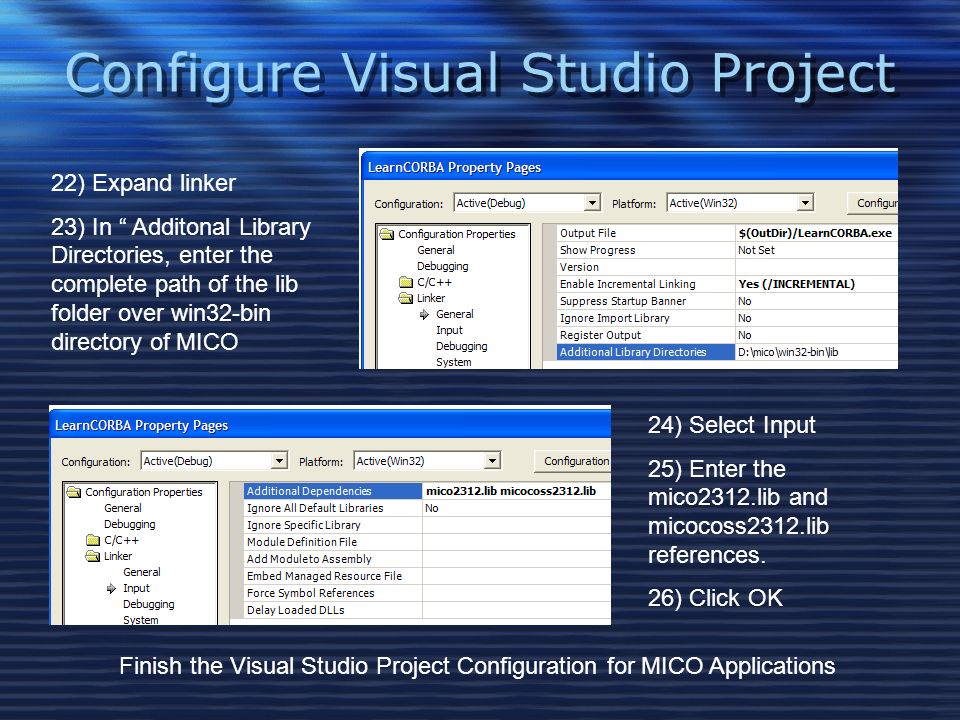Screen dimensions: 960x720
Task: Click the Yes (/INCREMENTAL) value
Action: coord(797,284)
